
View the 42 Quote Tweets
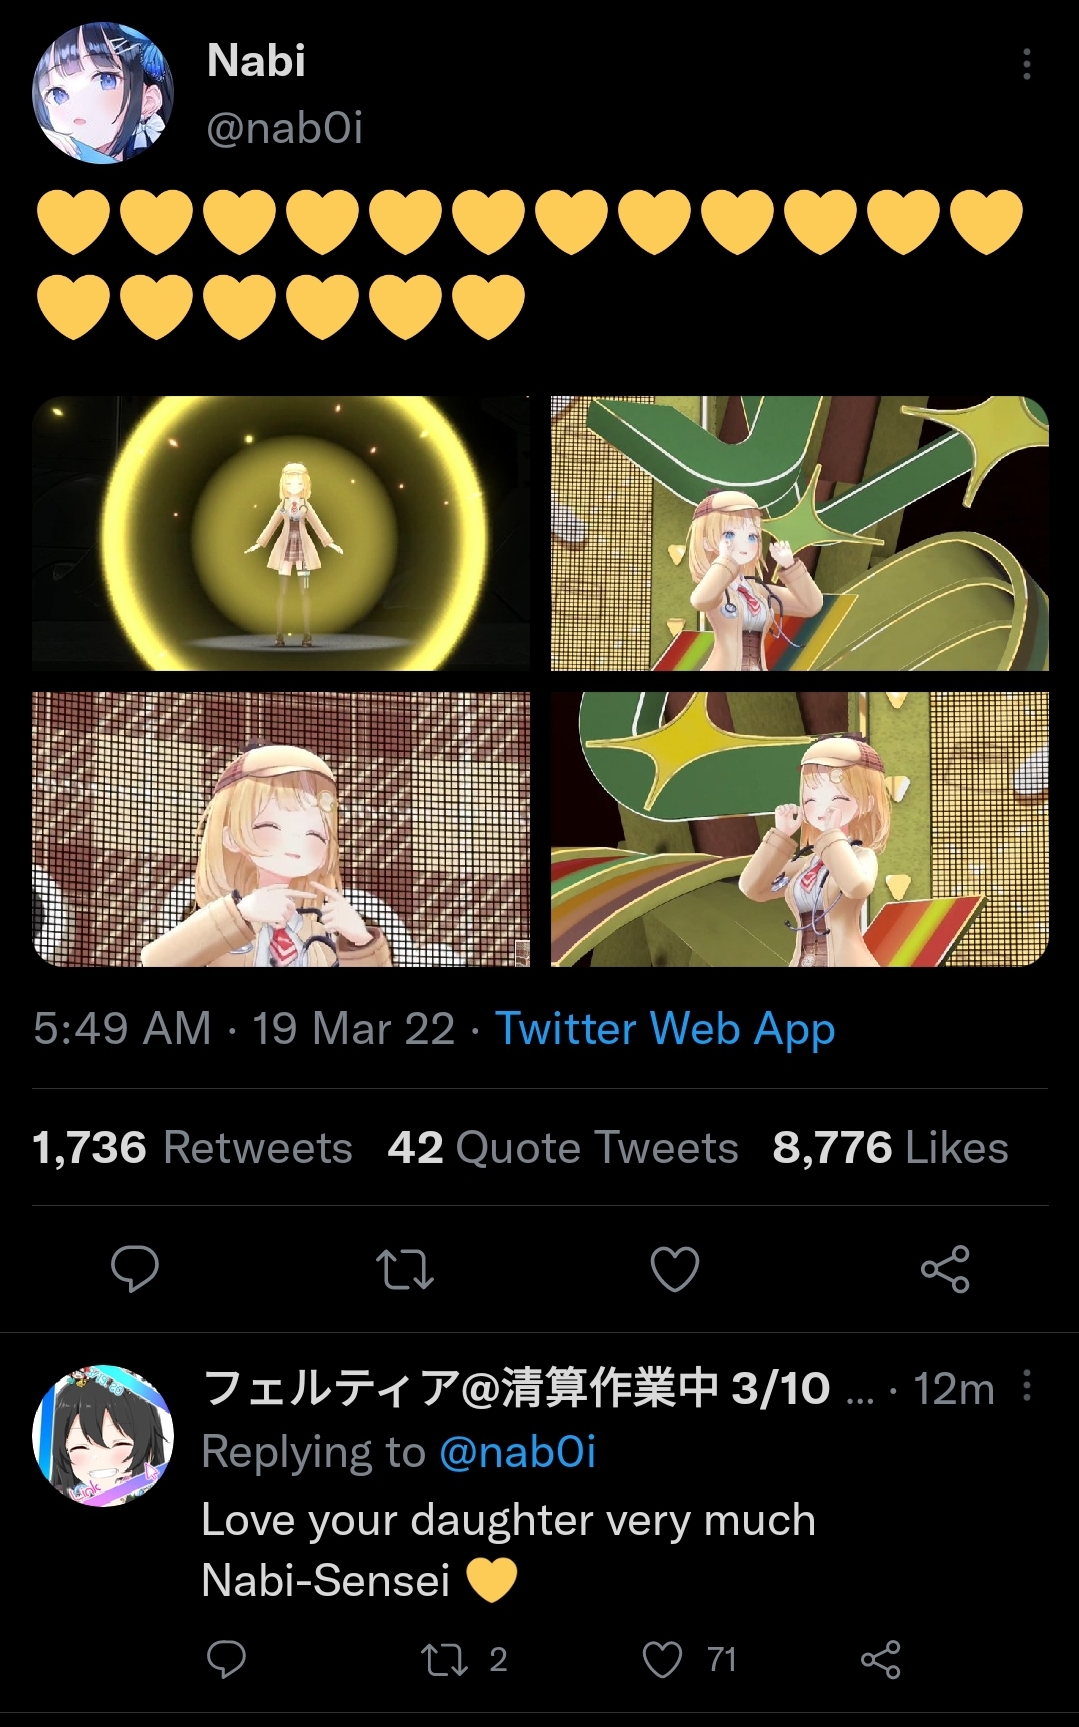pyautogui.click(x=563, y=1147)
